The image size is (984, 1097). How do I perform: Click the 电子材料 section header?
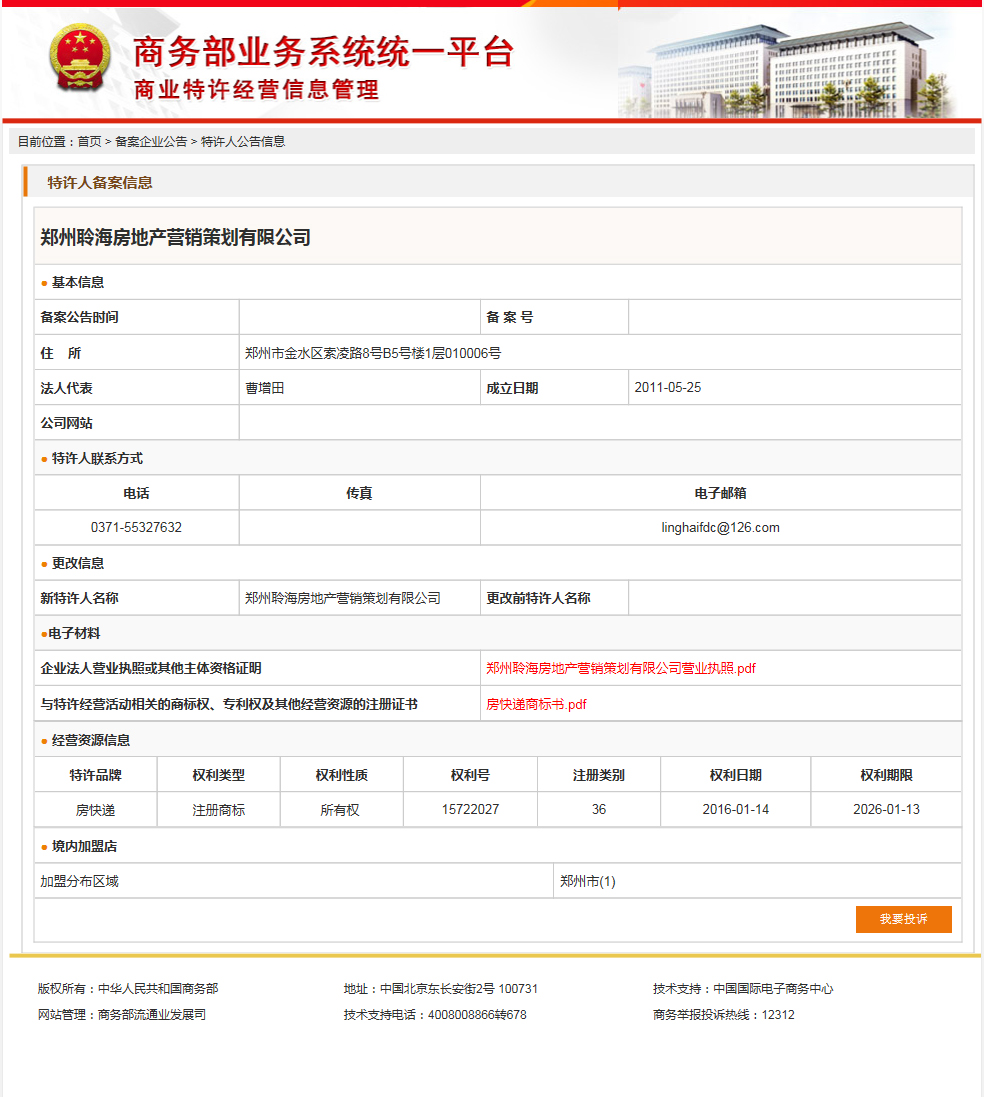tap(74, 634)
